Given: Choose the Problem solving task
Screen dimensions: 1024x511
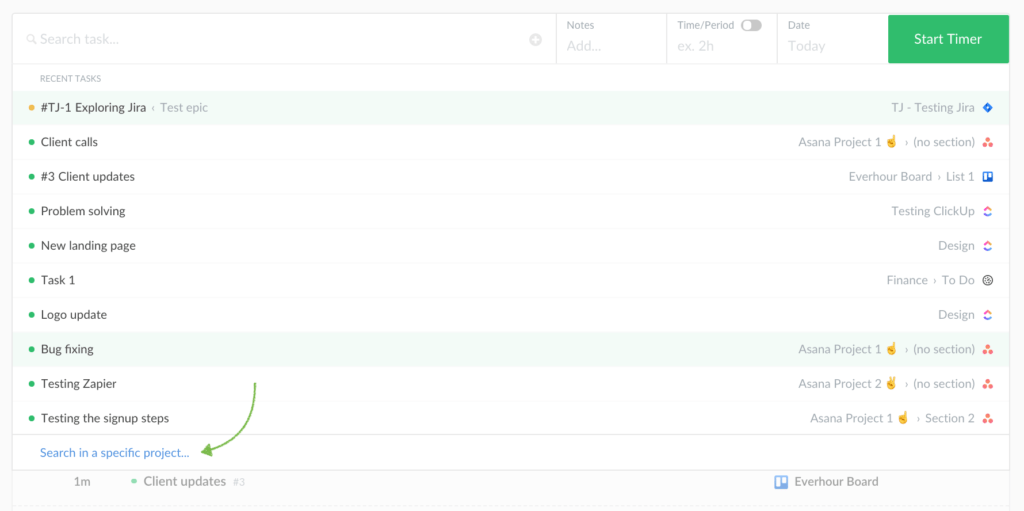Looking at the screenshot, I should (x=83, y=211).
